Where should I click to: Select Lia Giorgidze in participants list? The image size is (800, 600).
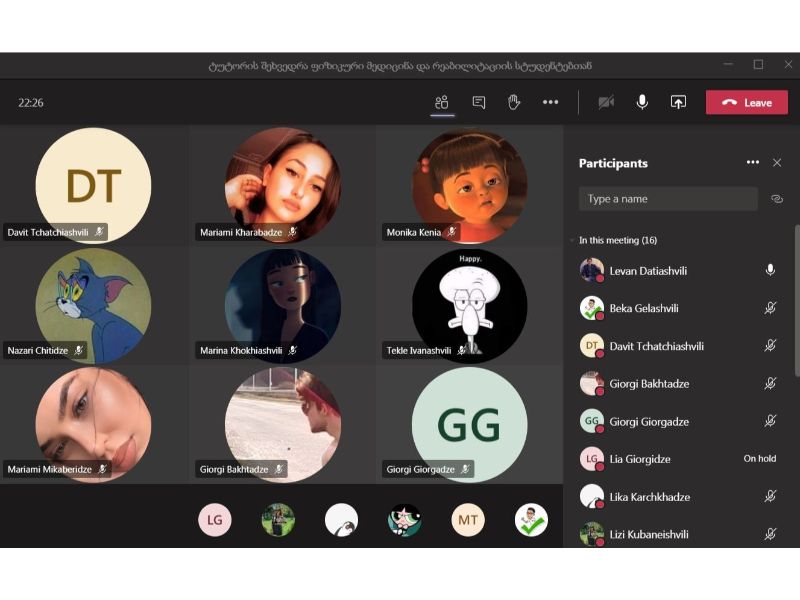[x=679, y=459]
